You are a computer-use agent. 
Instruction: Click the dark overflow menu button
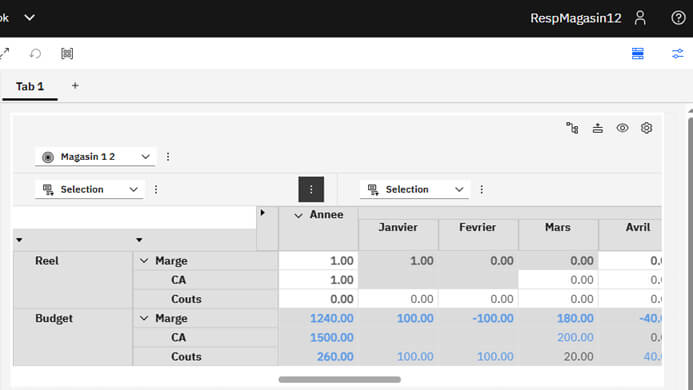pyautogui.click(x=311, y=190)
